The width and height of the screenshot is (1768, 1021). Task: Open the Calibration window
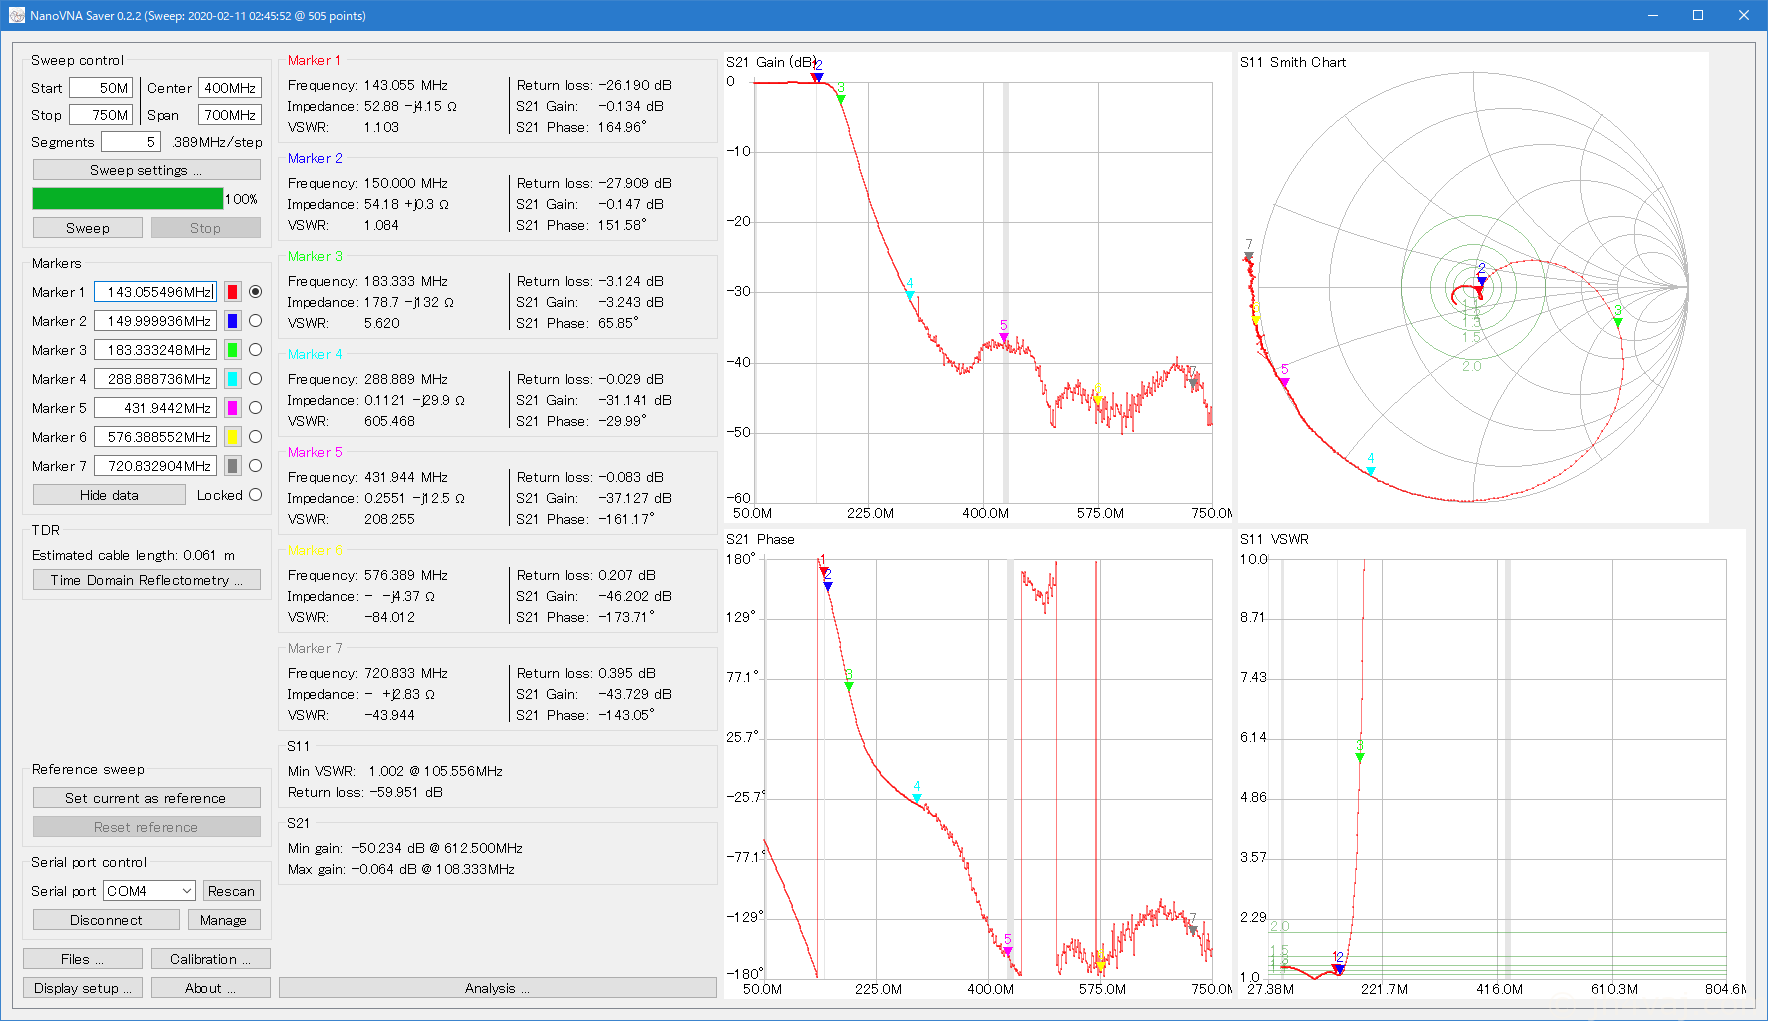click(x=210, y=959)
